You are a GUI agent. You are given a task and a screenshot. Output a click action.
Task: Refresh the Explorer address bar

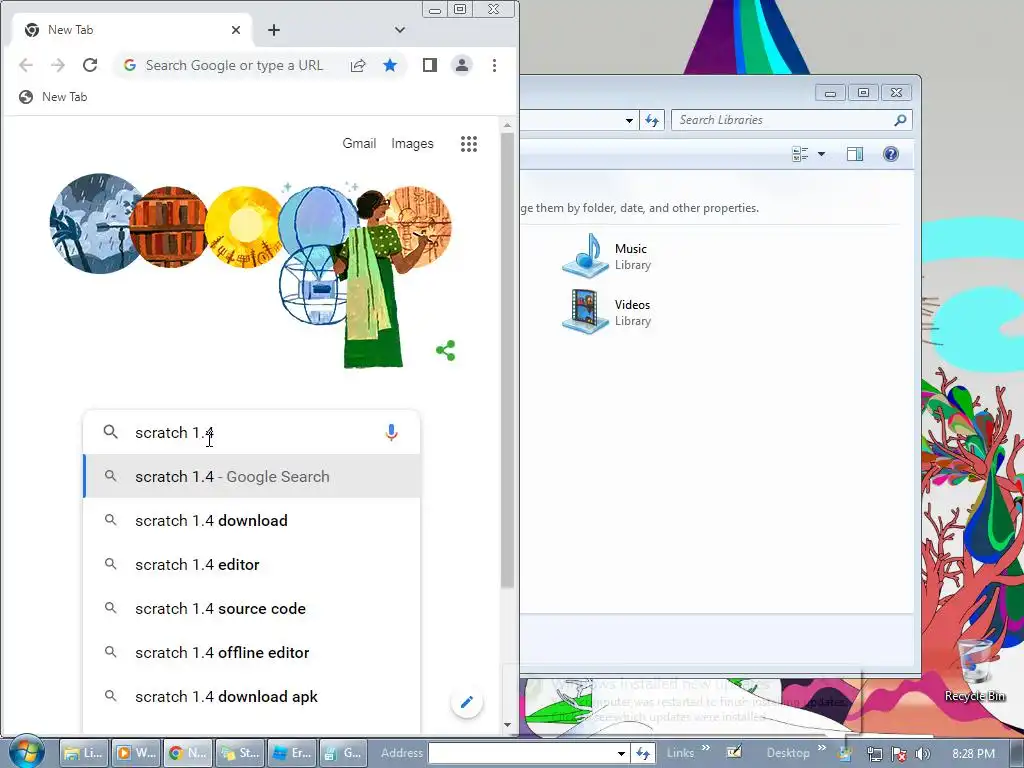coord(652,120)
